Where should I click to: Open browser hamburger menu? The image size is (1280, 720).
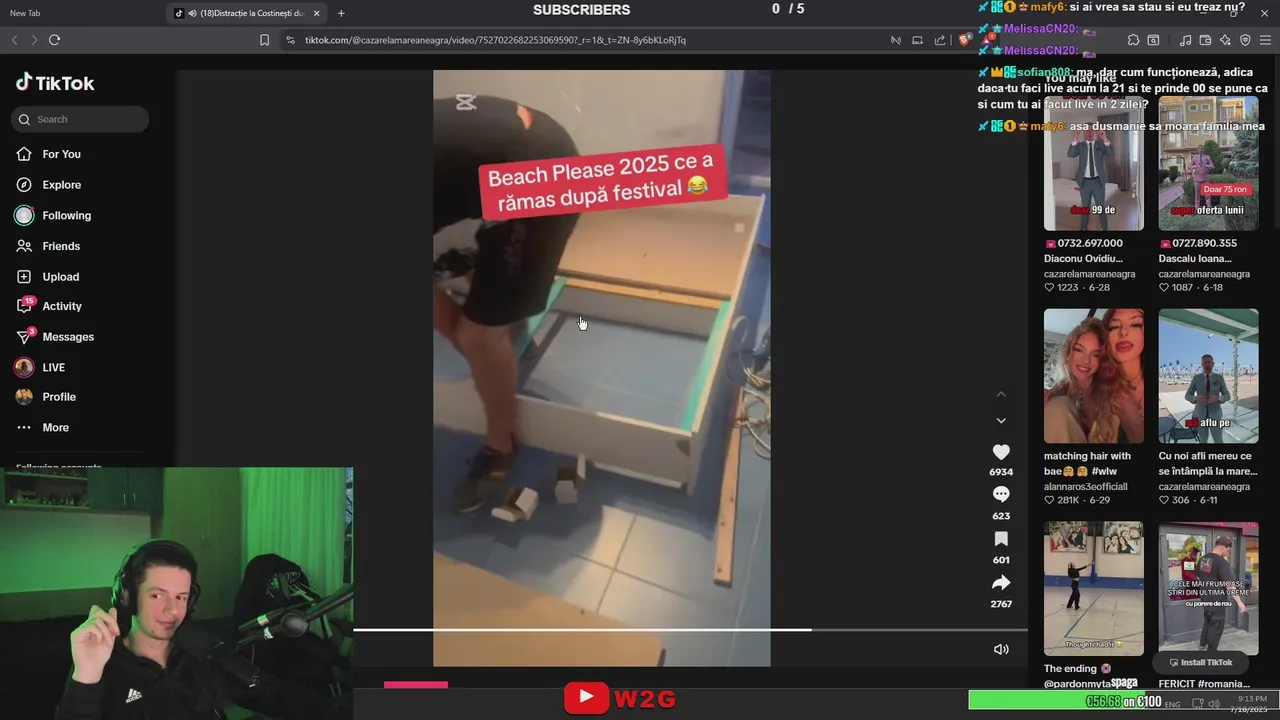point(1266,40)
